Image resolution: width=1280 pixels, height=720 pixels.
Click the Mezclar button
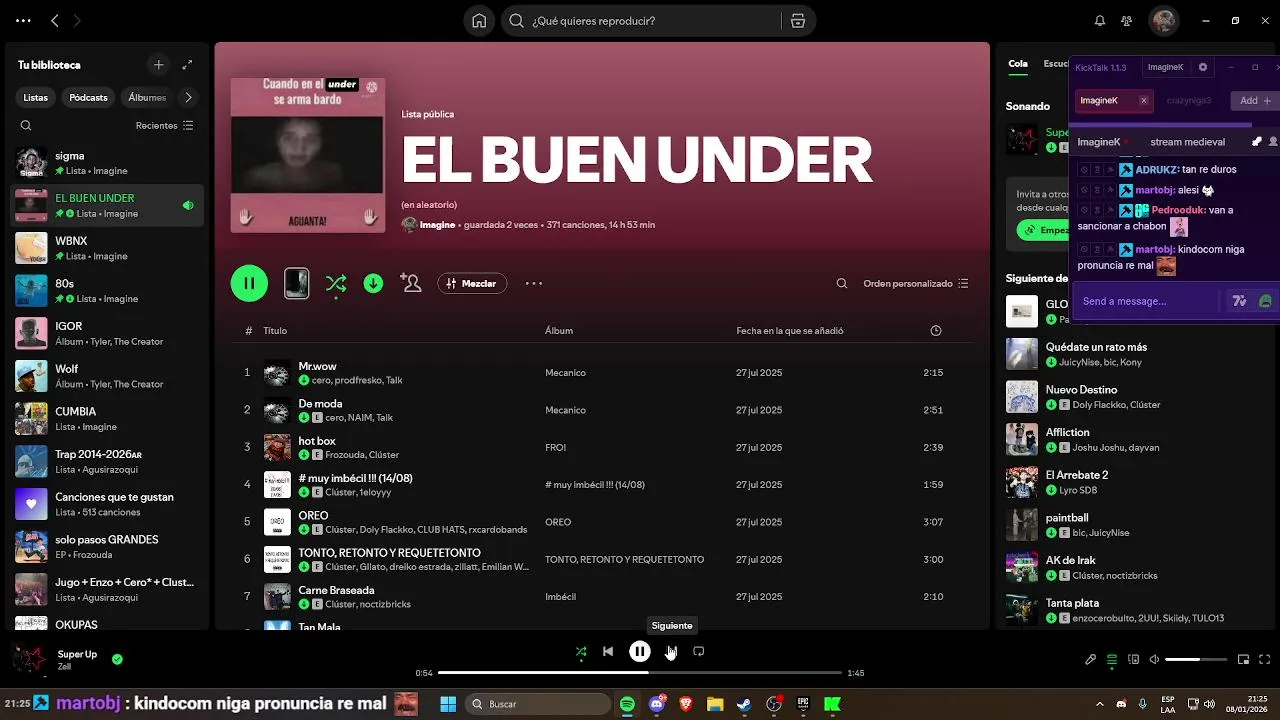[x=472, y=284]
